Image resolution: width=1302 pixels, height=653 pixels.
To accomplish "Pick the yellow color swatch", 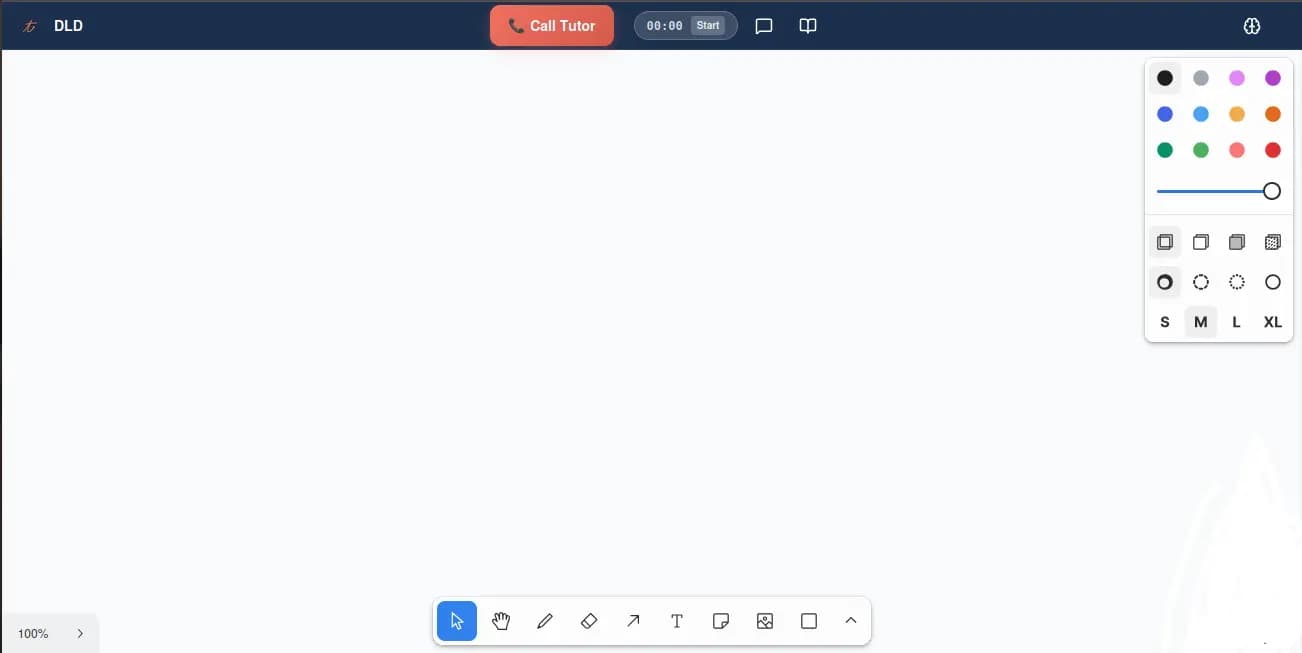I will point(1237,114).
